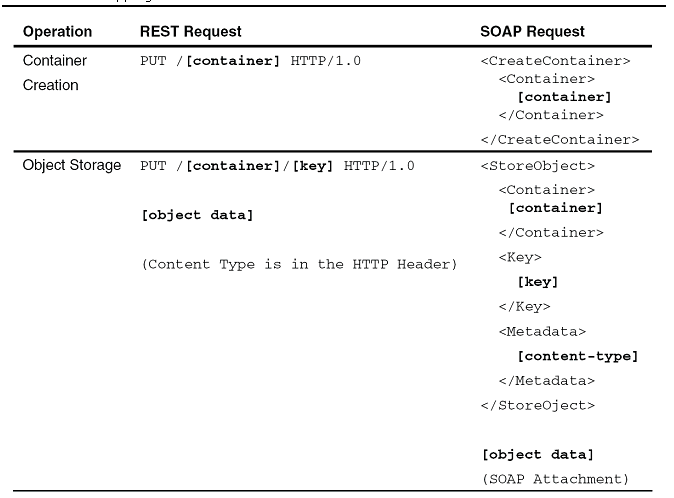Click the REST Request column header
The width and height of the screenshot is (674, 498).
[x=190, y=31]
